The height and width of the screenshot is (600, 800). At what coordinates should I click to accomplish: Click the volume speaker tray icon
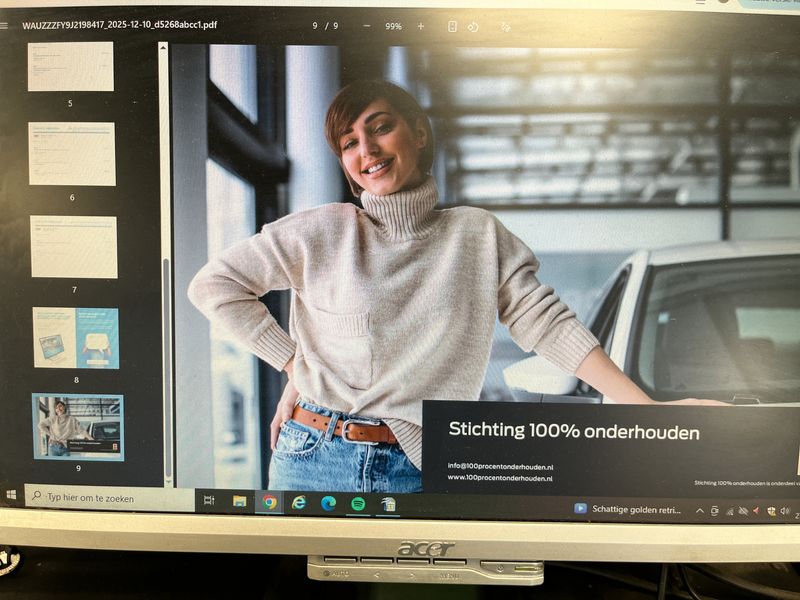(785, 511)
